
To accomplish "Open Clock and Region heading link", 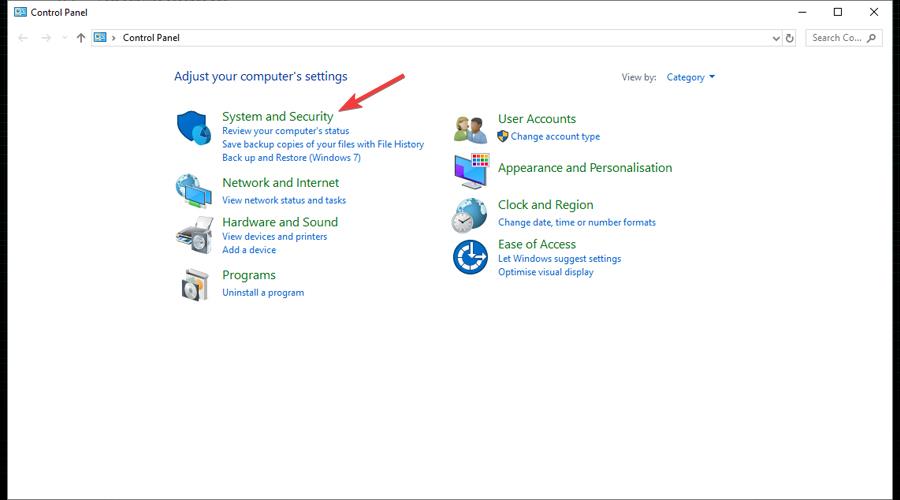I will click(x=545, y=205).
